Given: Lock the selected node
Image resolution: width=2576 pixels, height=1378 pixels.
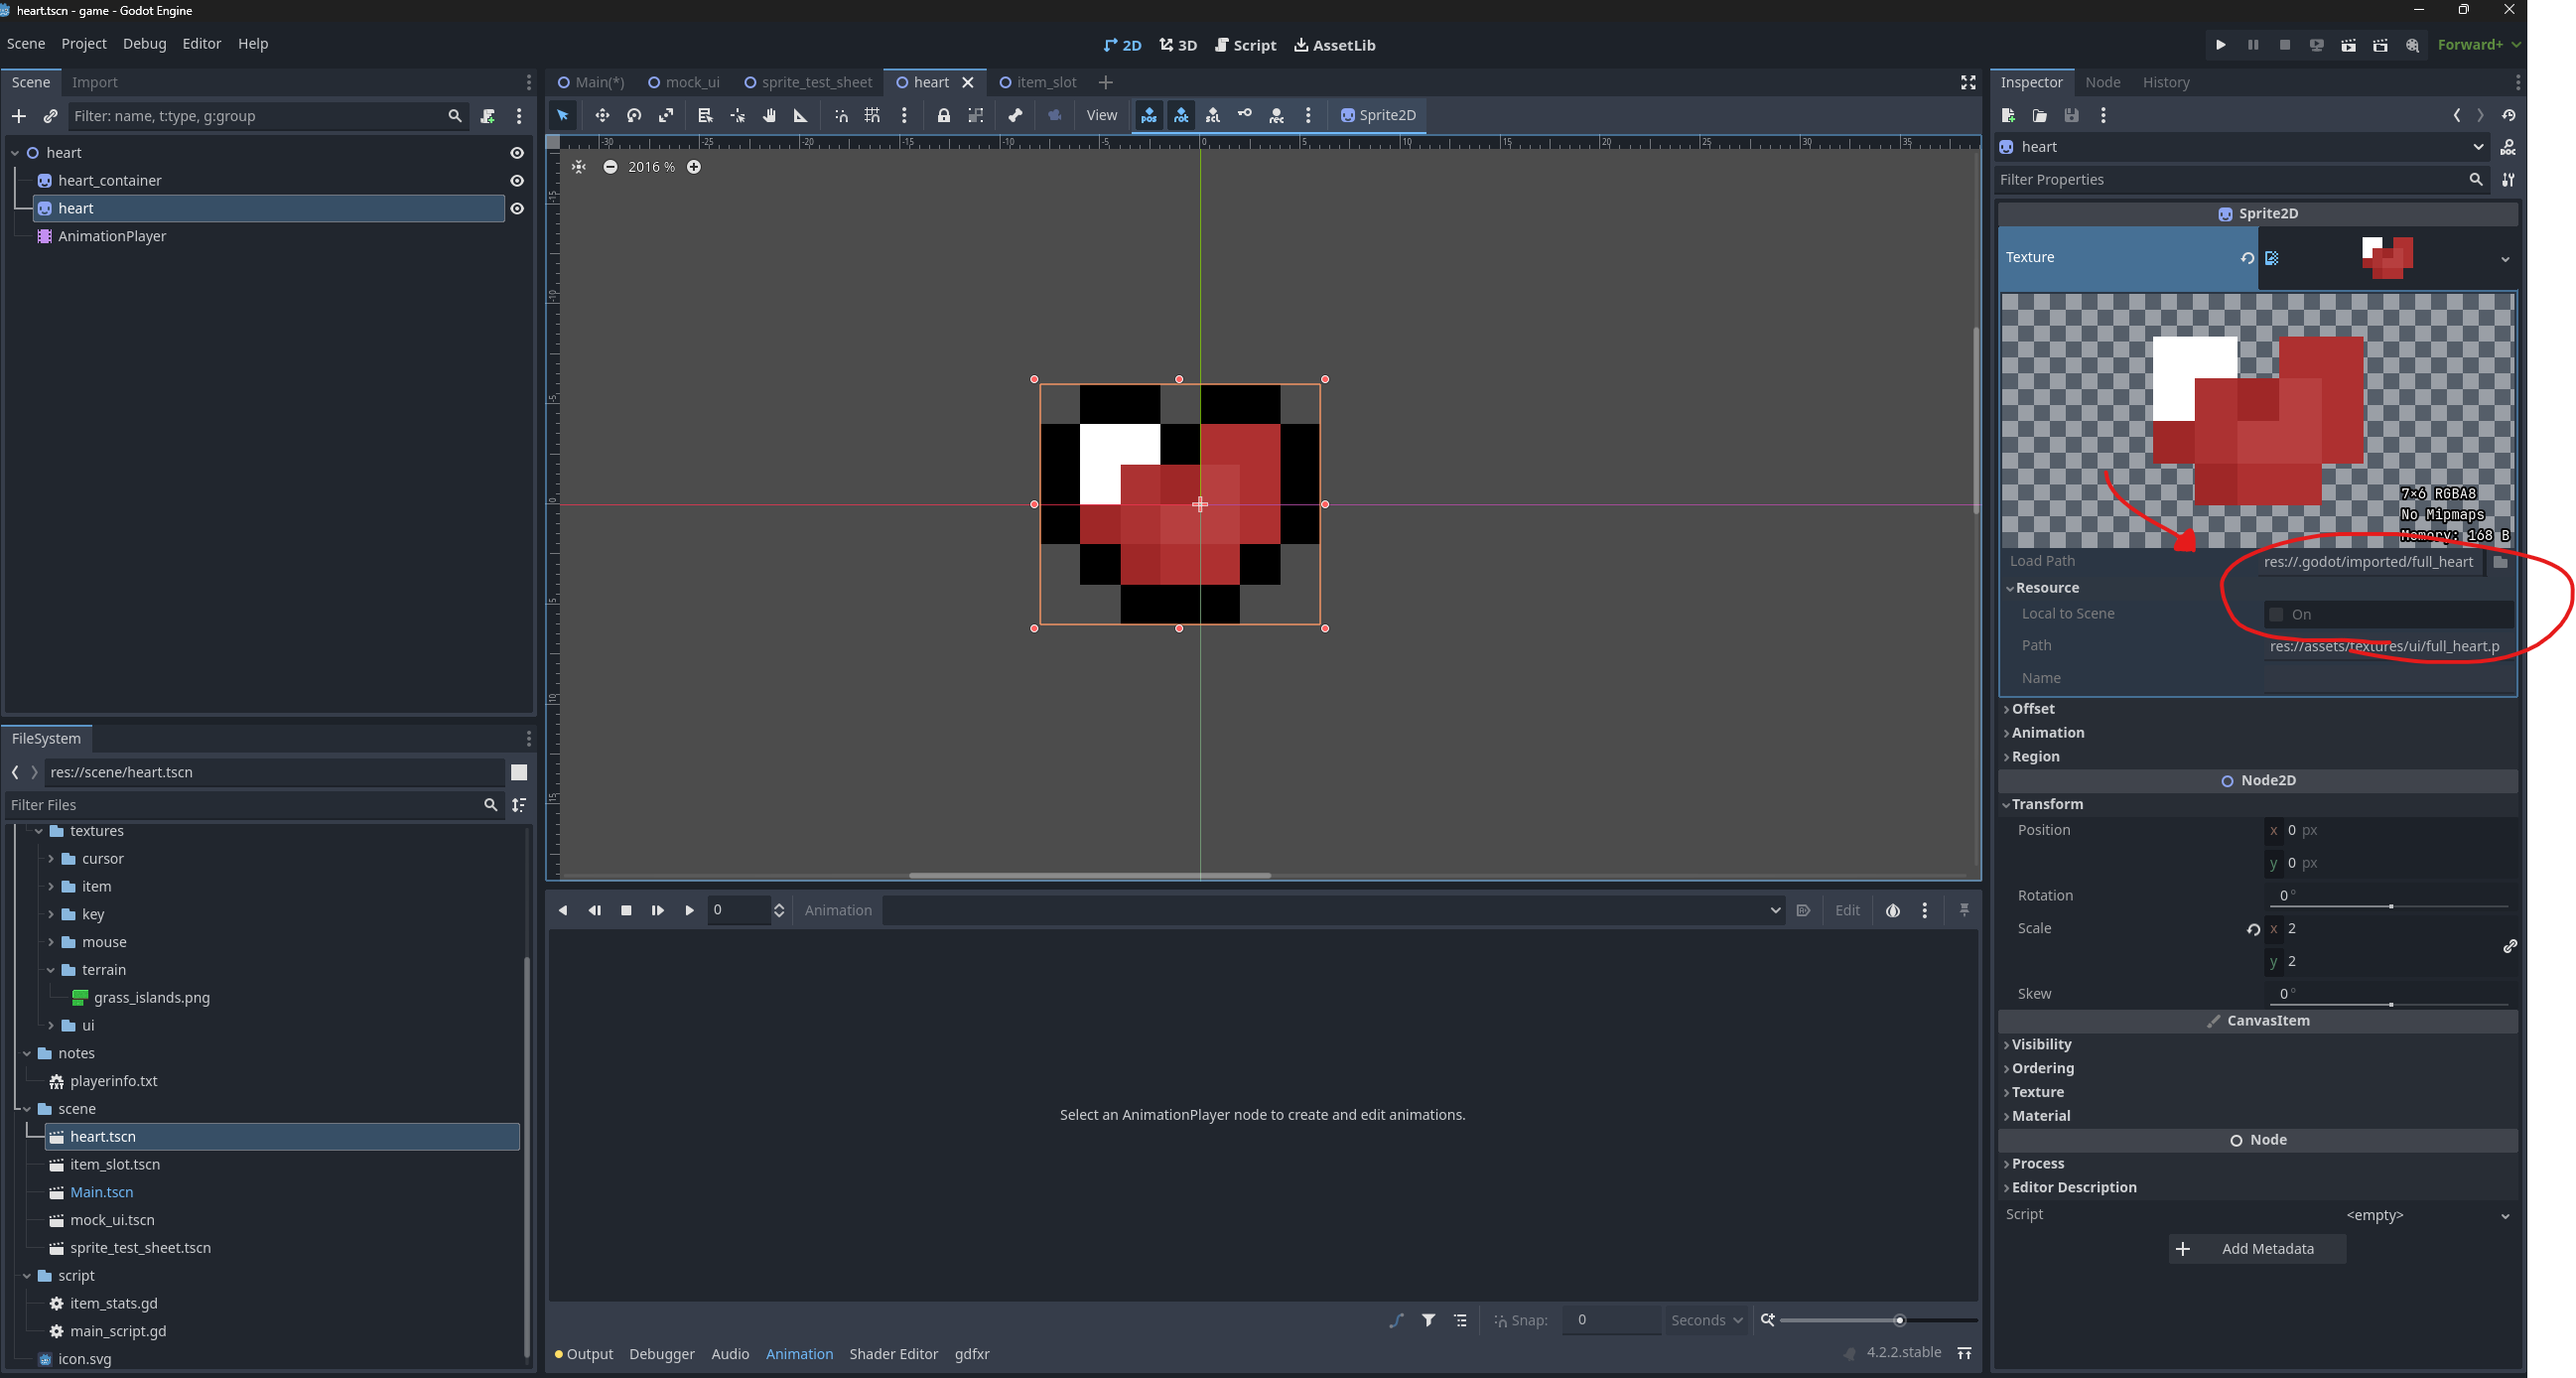Looking at the screenshot, I should 943,115.
